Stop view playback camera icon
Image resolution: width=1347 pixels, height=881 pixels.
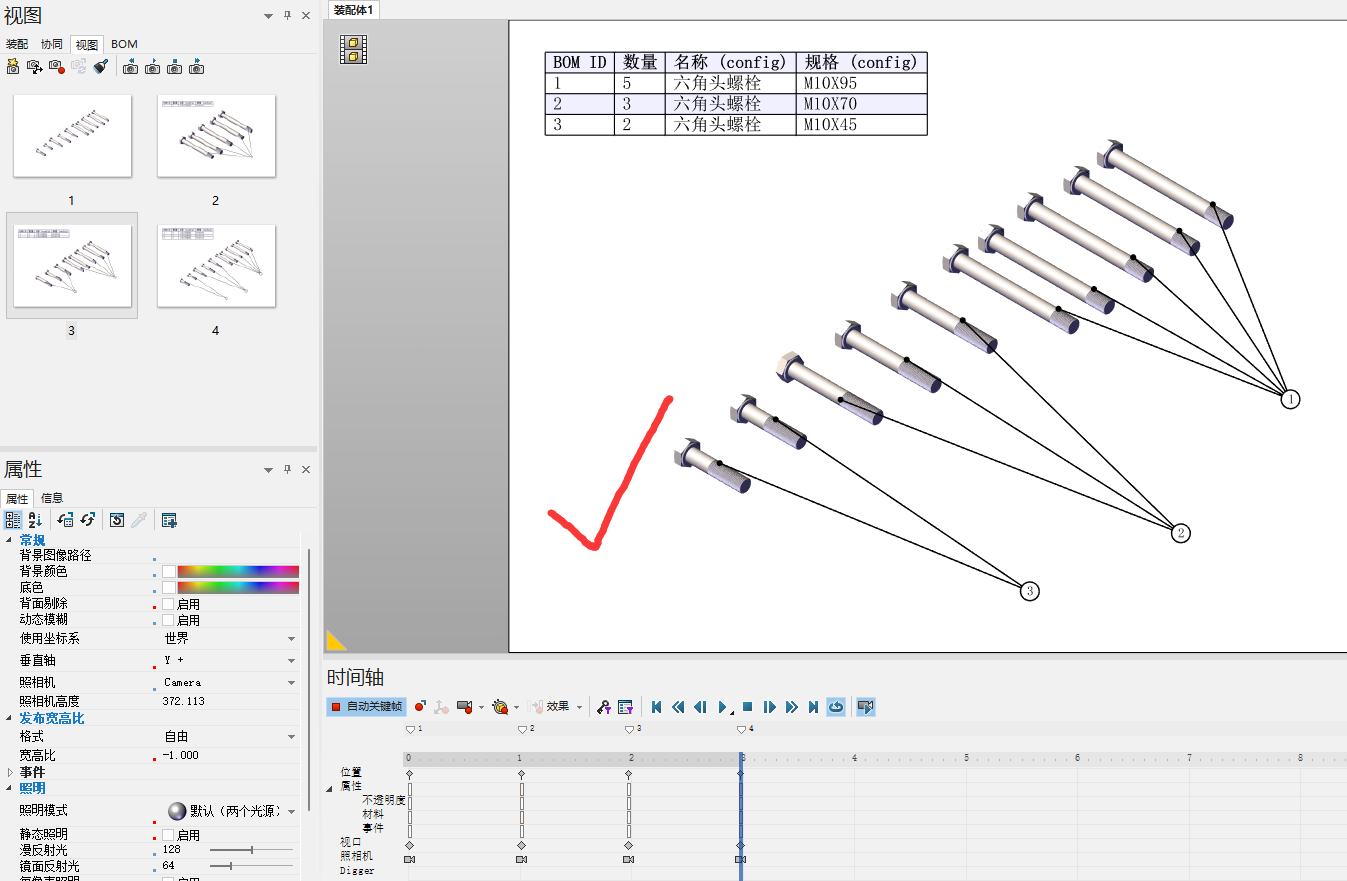pyautogui.click(x=175, y=67)
